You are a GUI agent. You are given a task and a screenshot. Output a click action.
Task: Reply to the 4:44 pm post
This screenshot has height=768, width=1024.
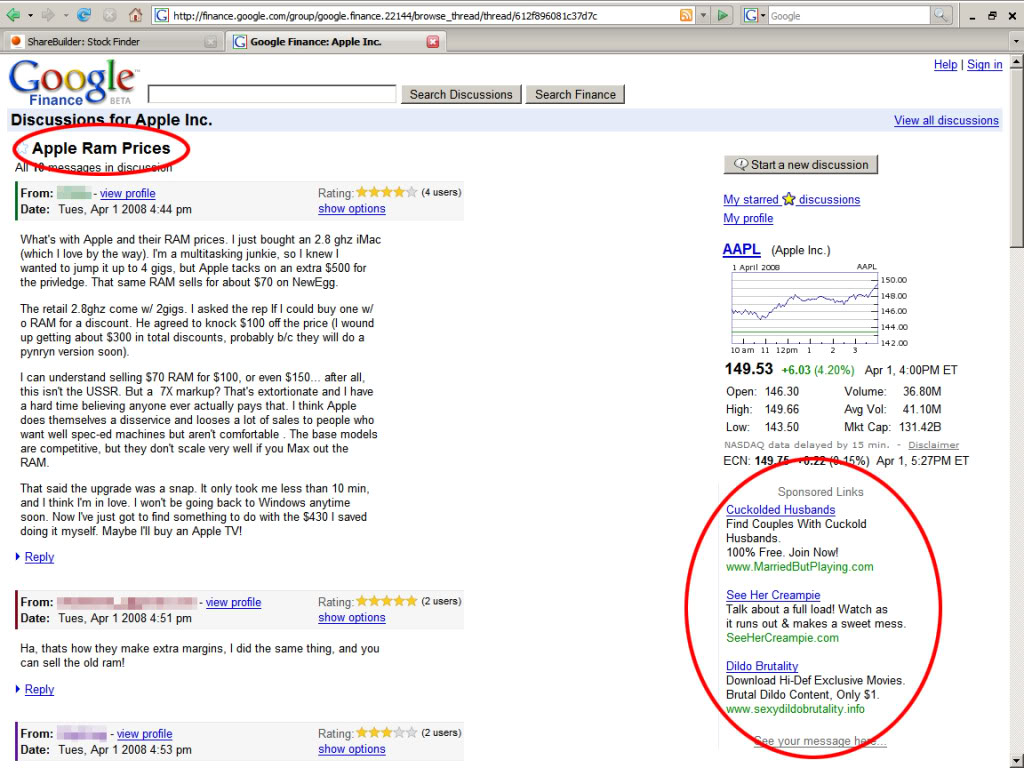pyautogui.click(x=39, y=557)
